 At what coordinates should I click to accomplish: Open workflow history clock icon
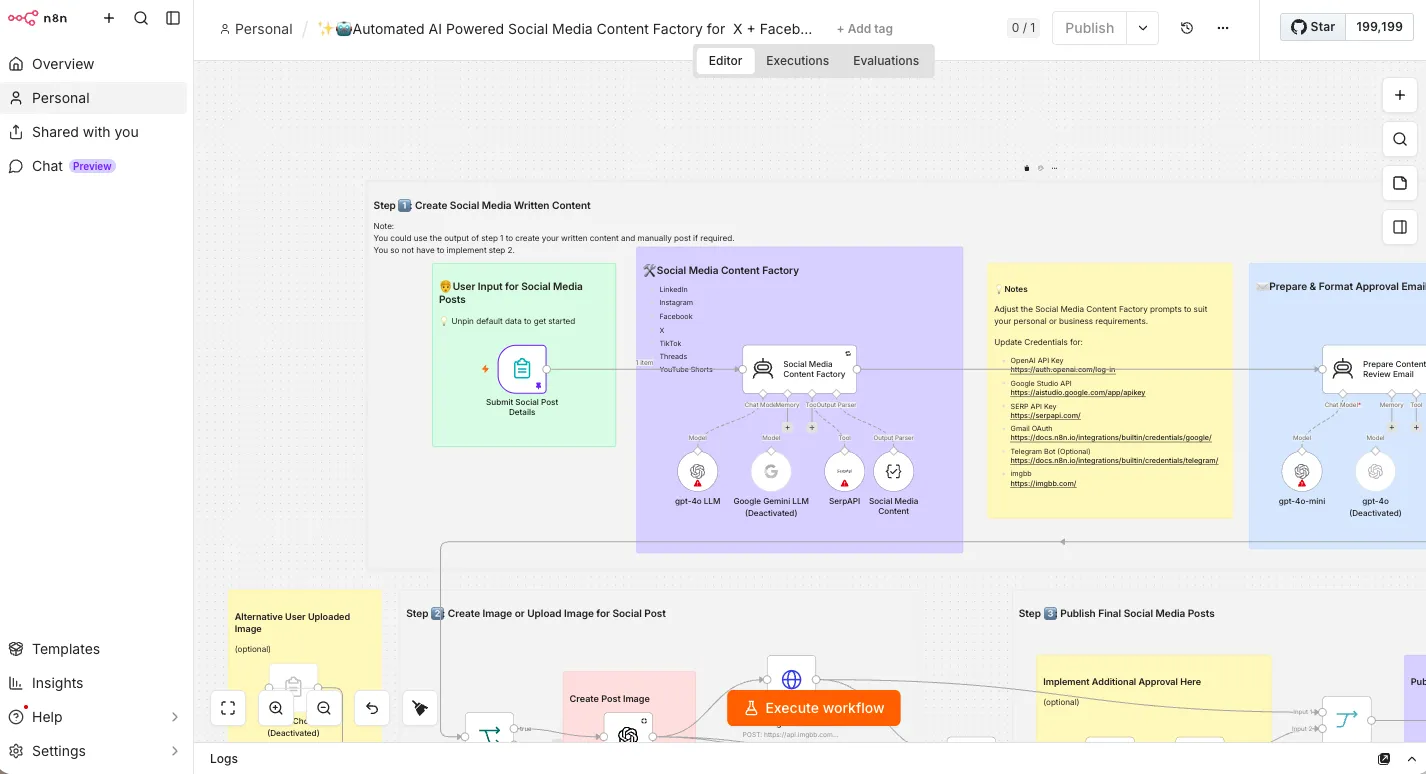pyautogui.click(x=1187, y=28)
